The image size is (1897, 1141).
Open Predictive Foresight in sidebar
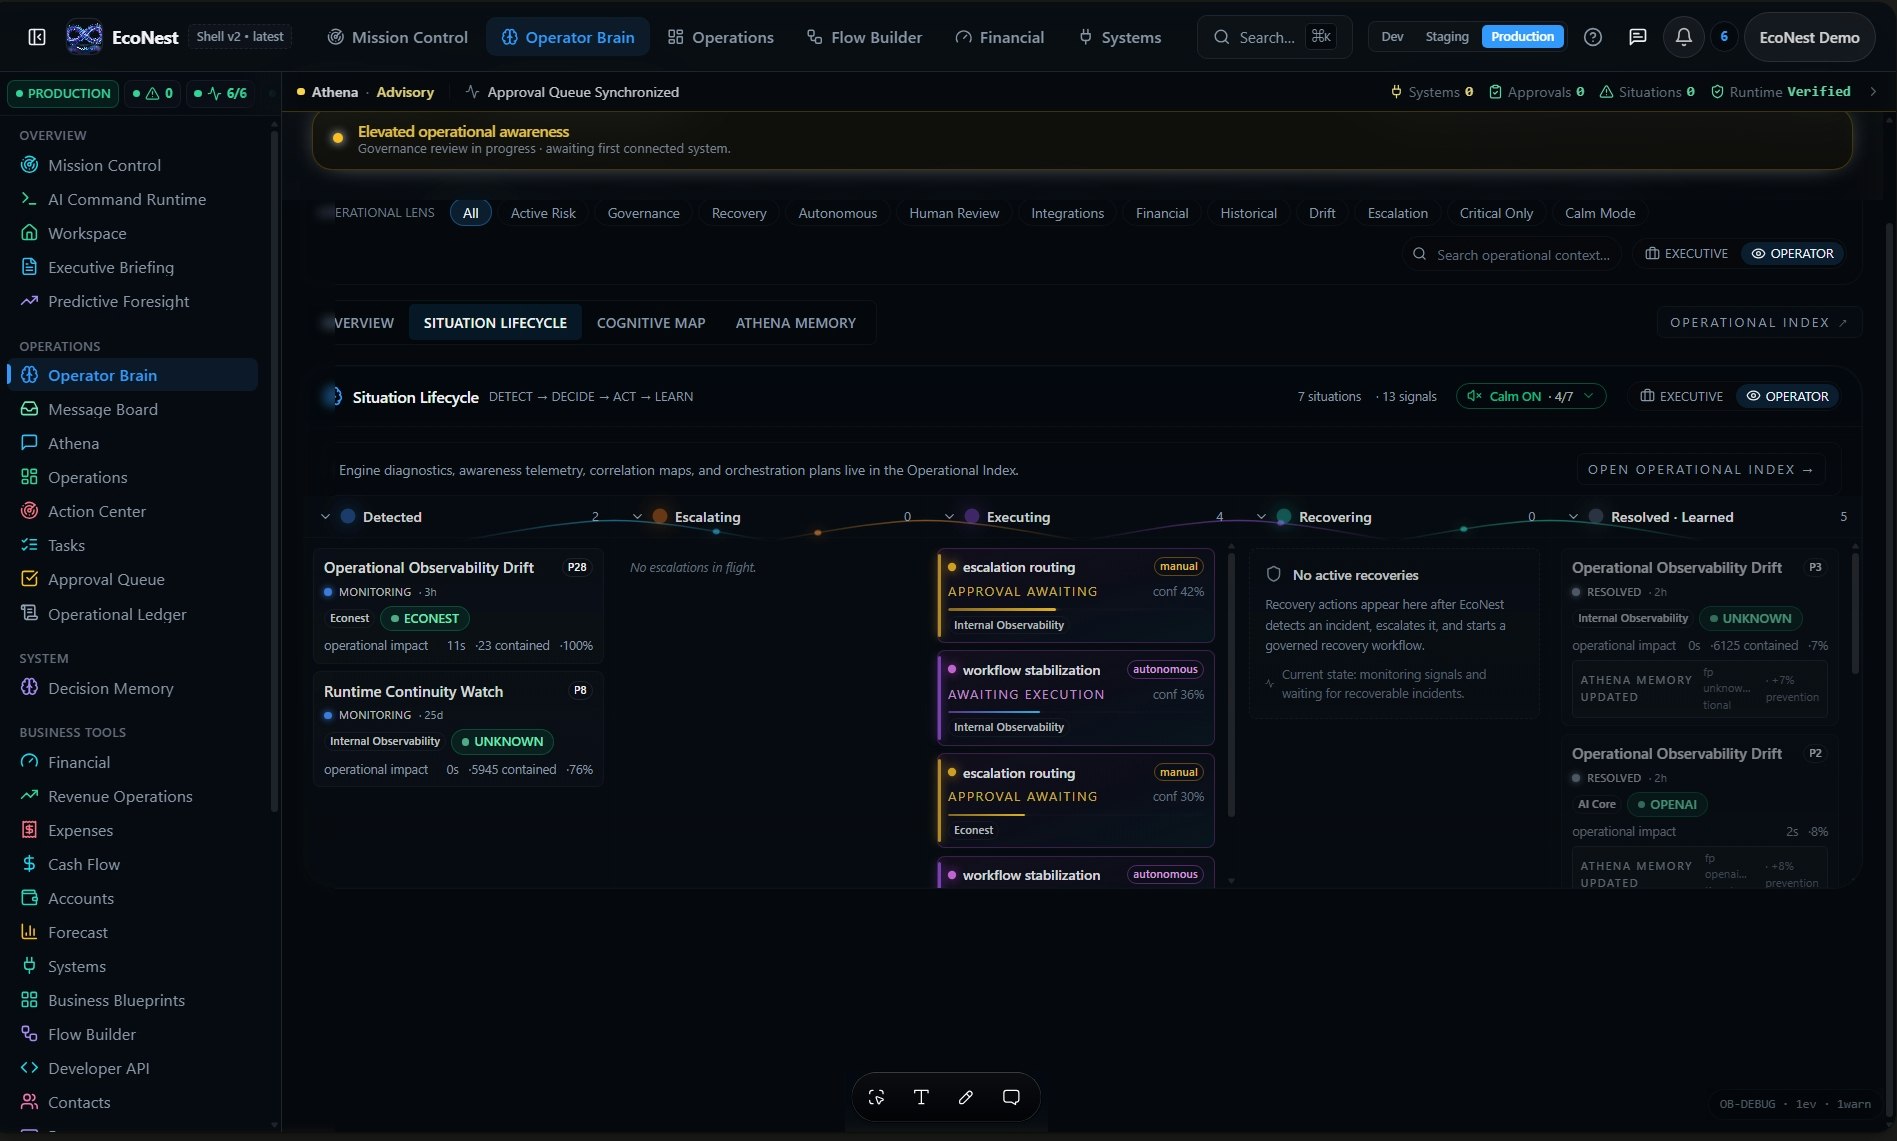tap(118, 301)
